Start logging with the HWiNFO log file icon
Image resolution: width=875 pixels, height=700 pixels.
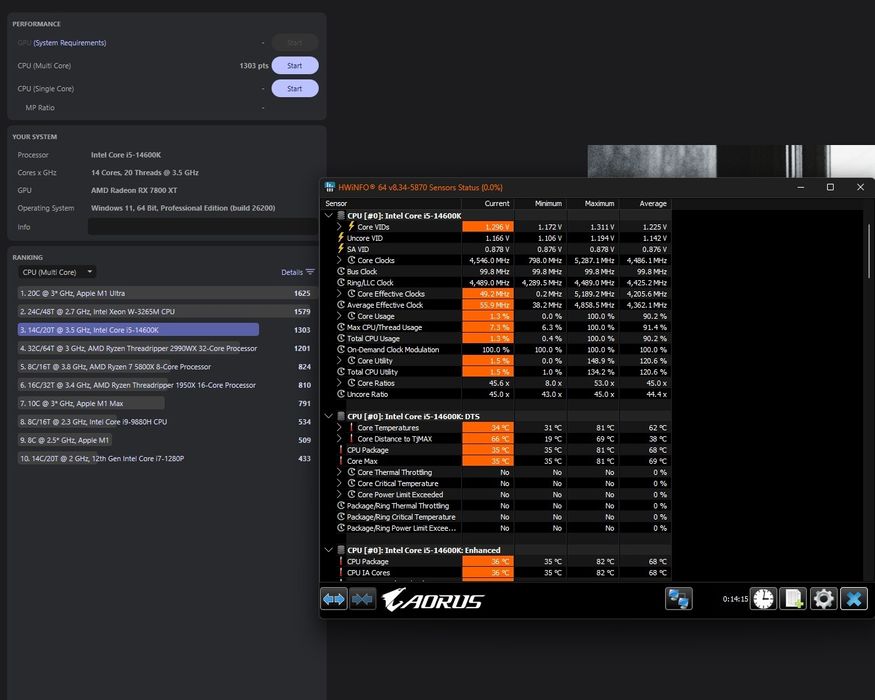point(794,599)
